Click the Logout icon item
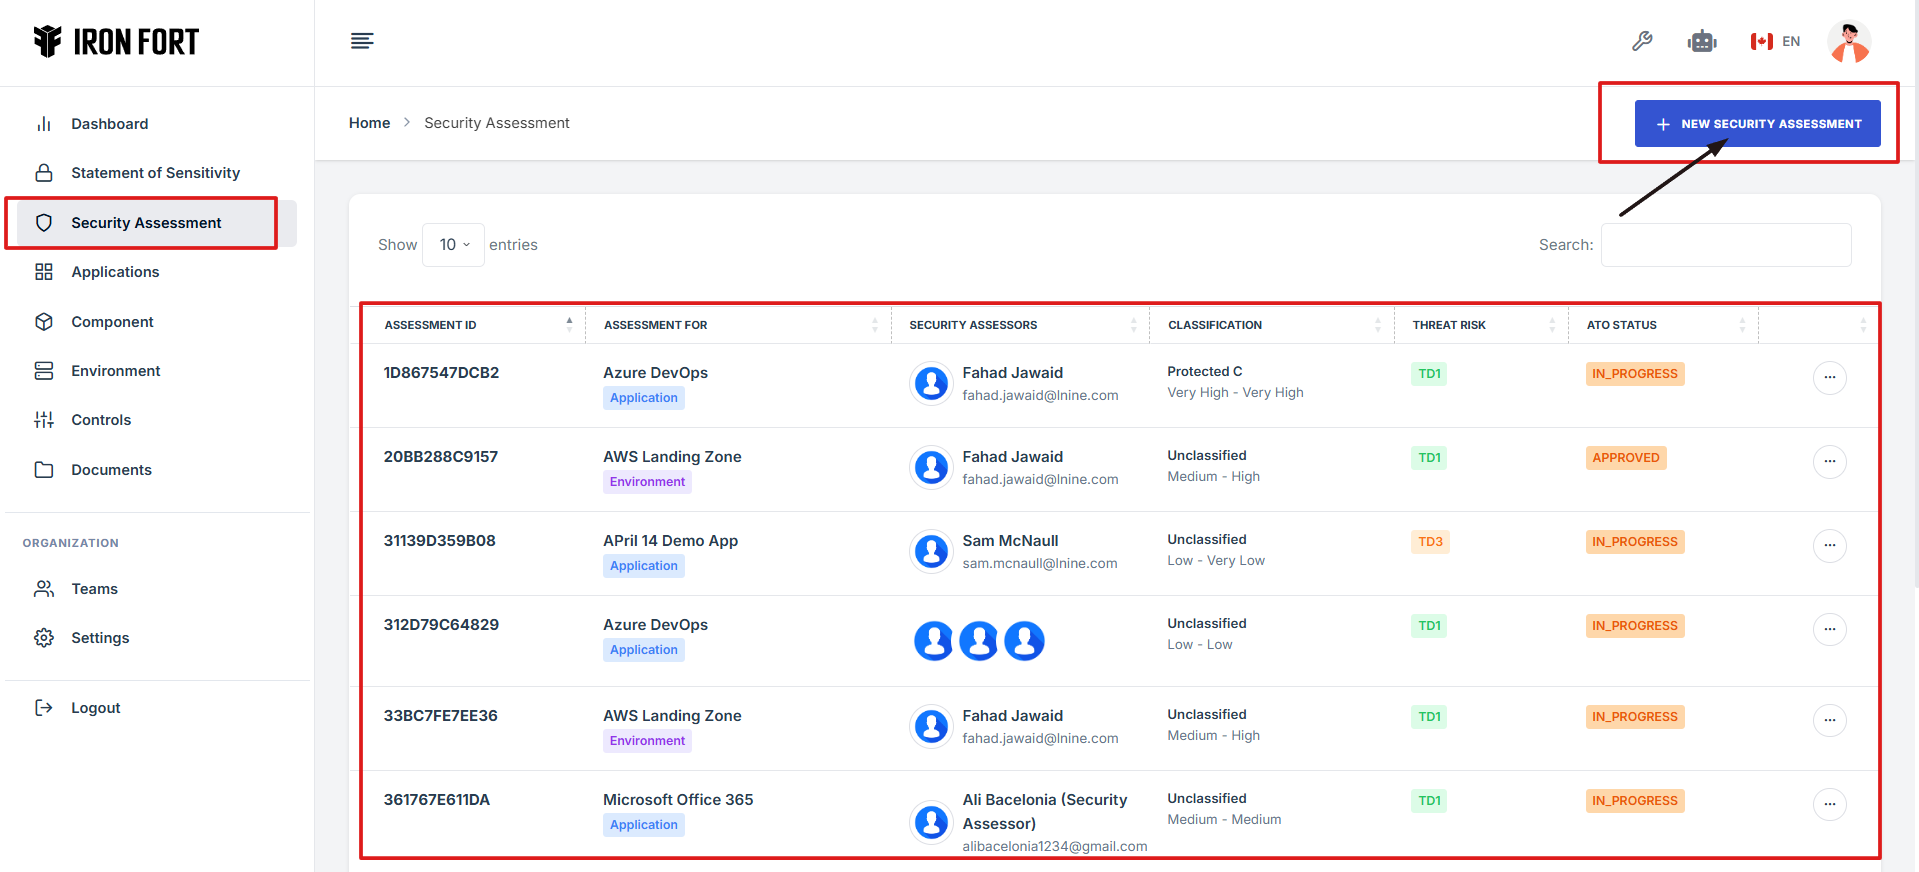This screenshot has height=872, width=1919. (x=44, y=708)
